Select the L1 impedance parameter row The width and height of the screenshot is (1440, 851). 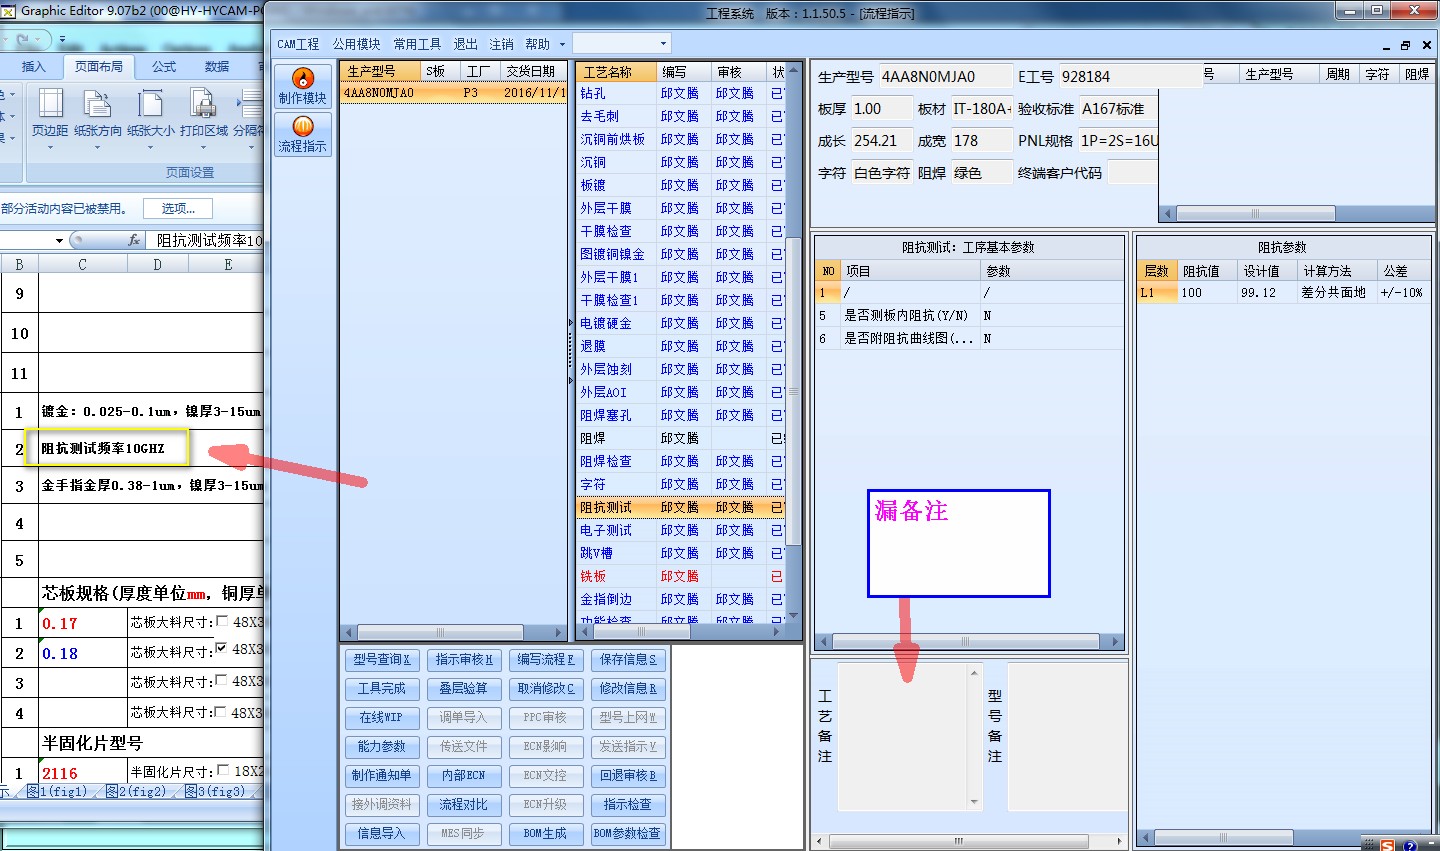1283,293
